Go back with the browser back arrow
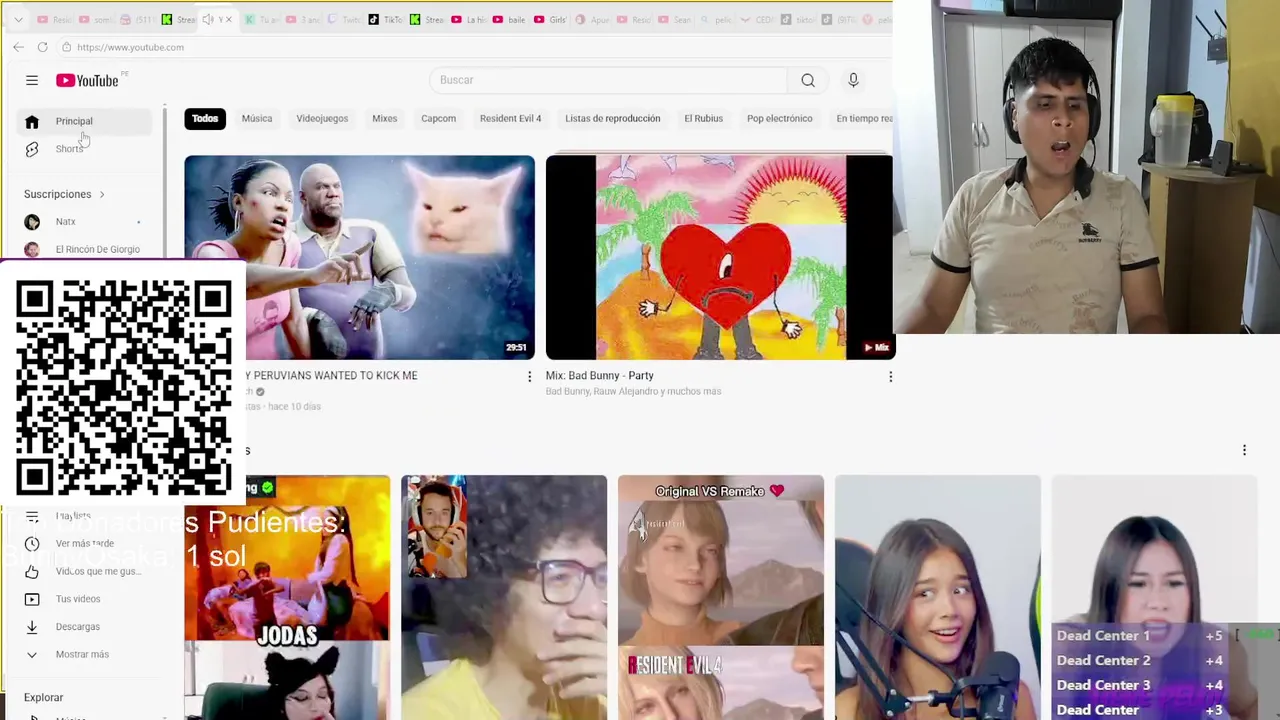The height and width of the screenshot is (720, 1280). (18, 47)
